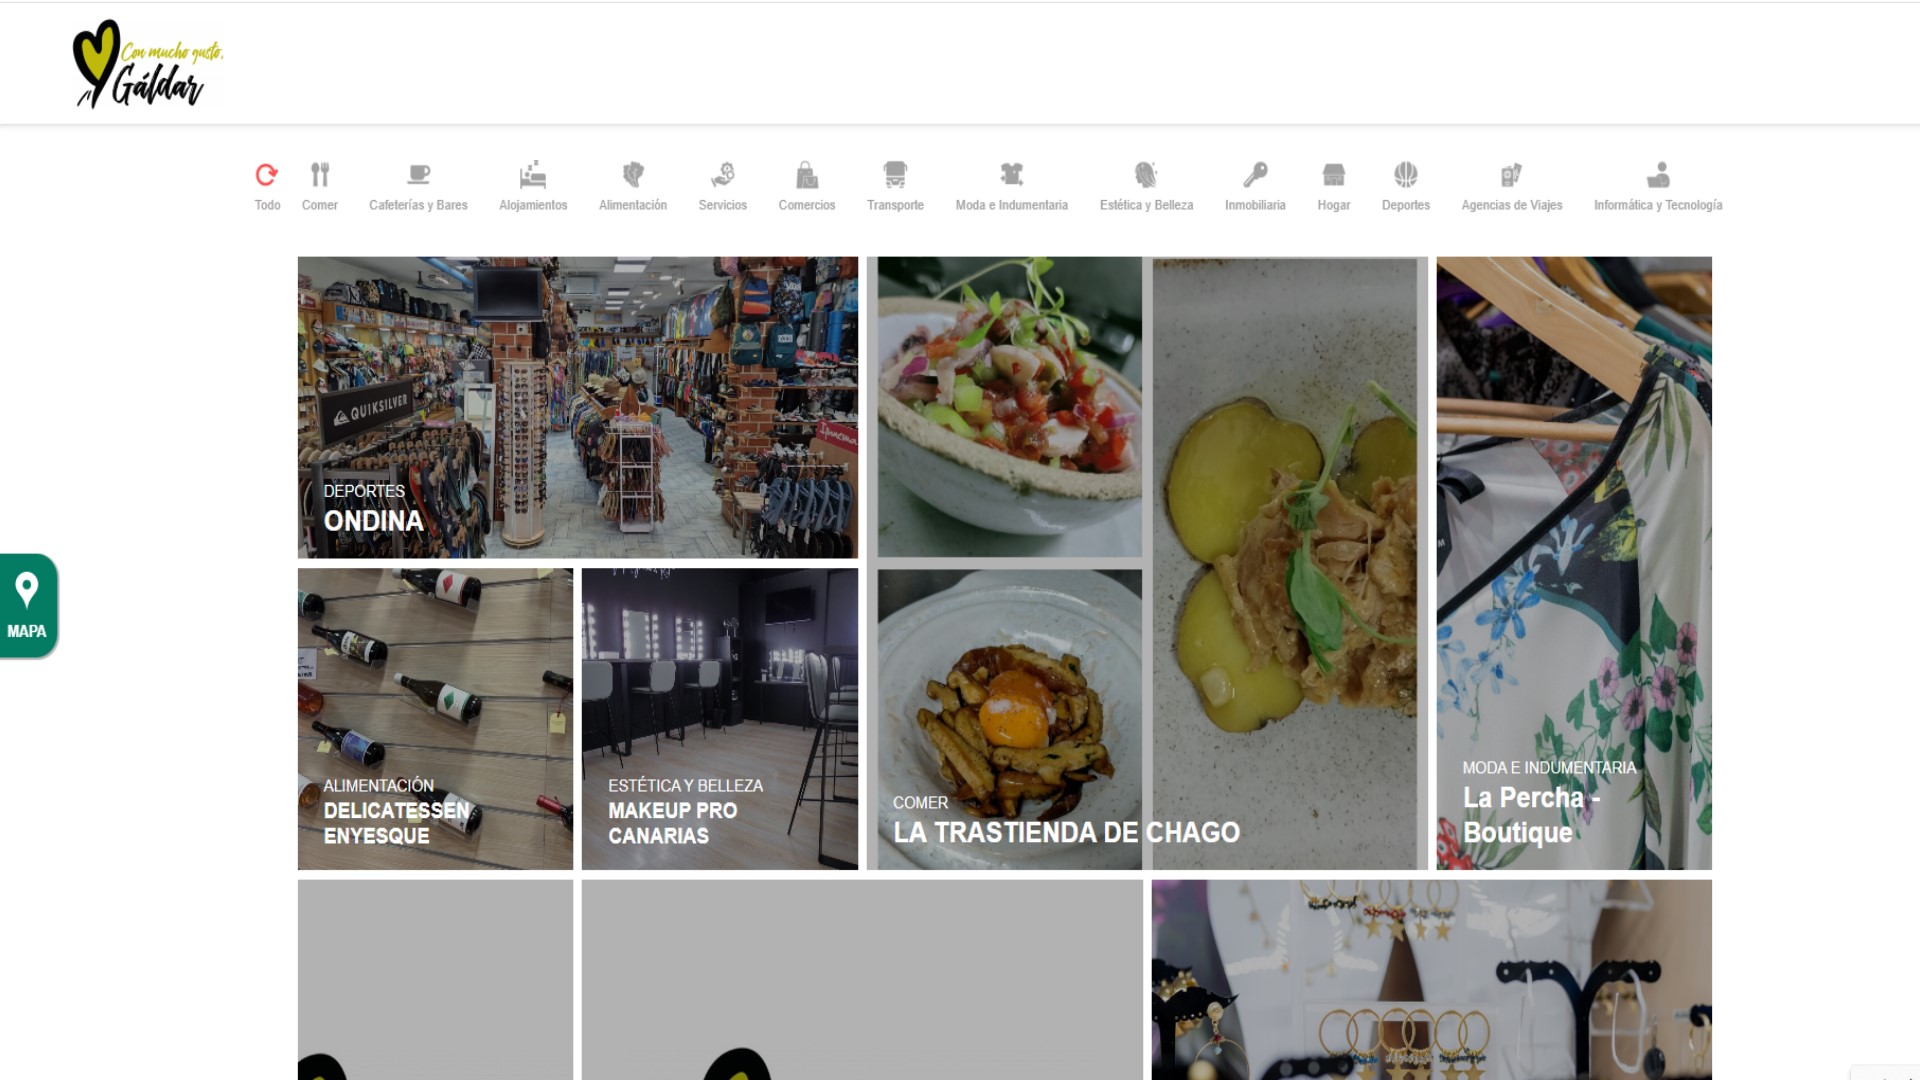Viewport: 1920px width, 1080px height.
Task: Filter by the Alojamientos label
Action: point(533,205)
